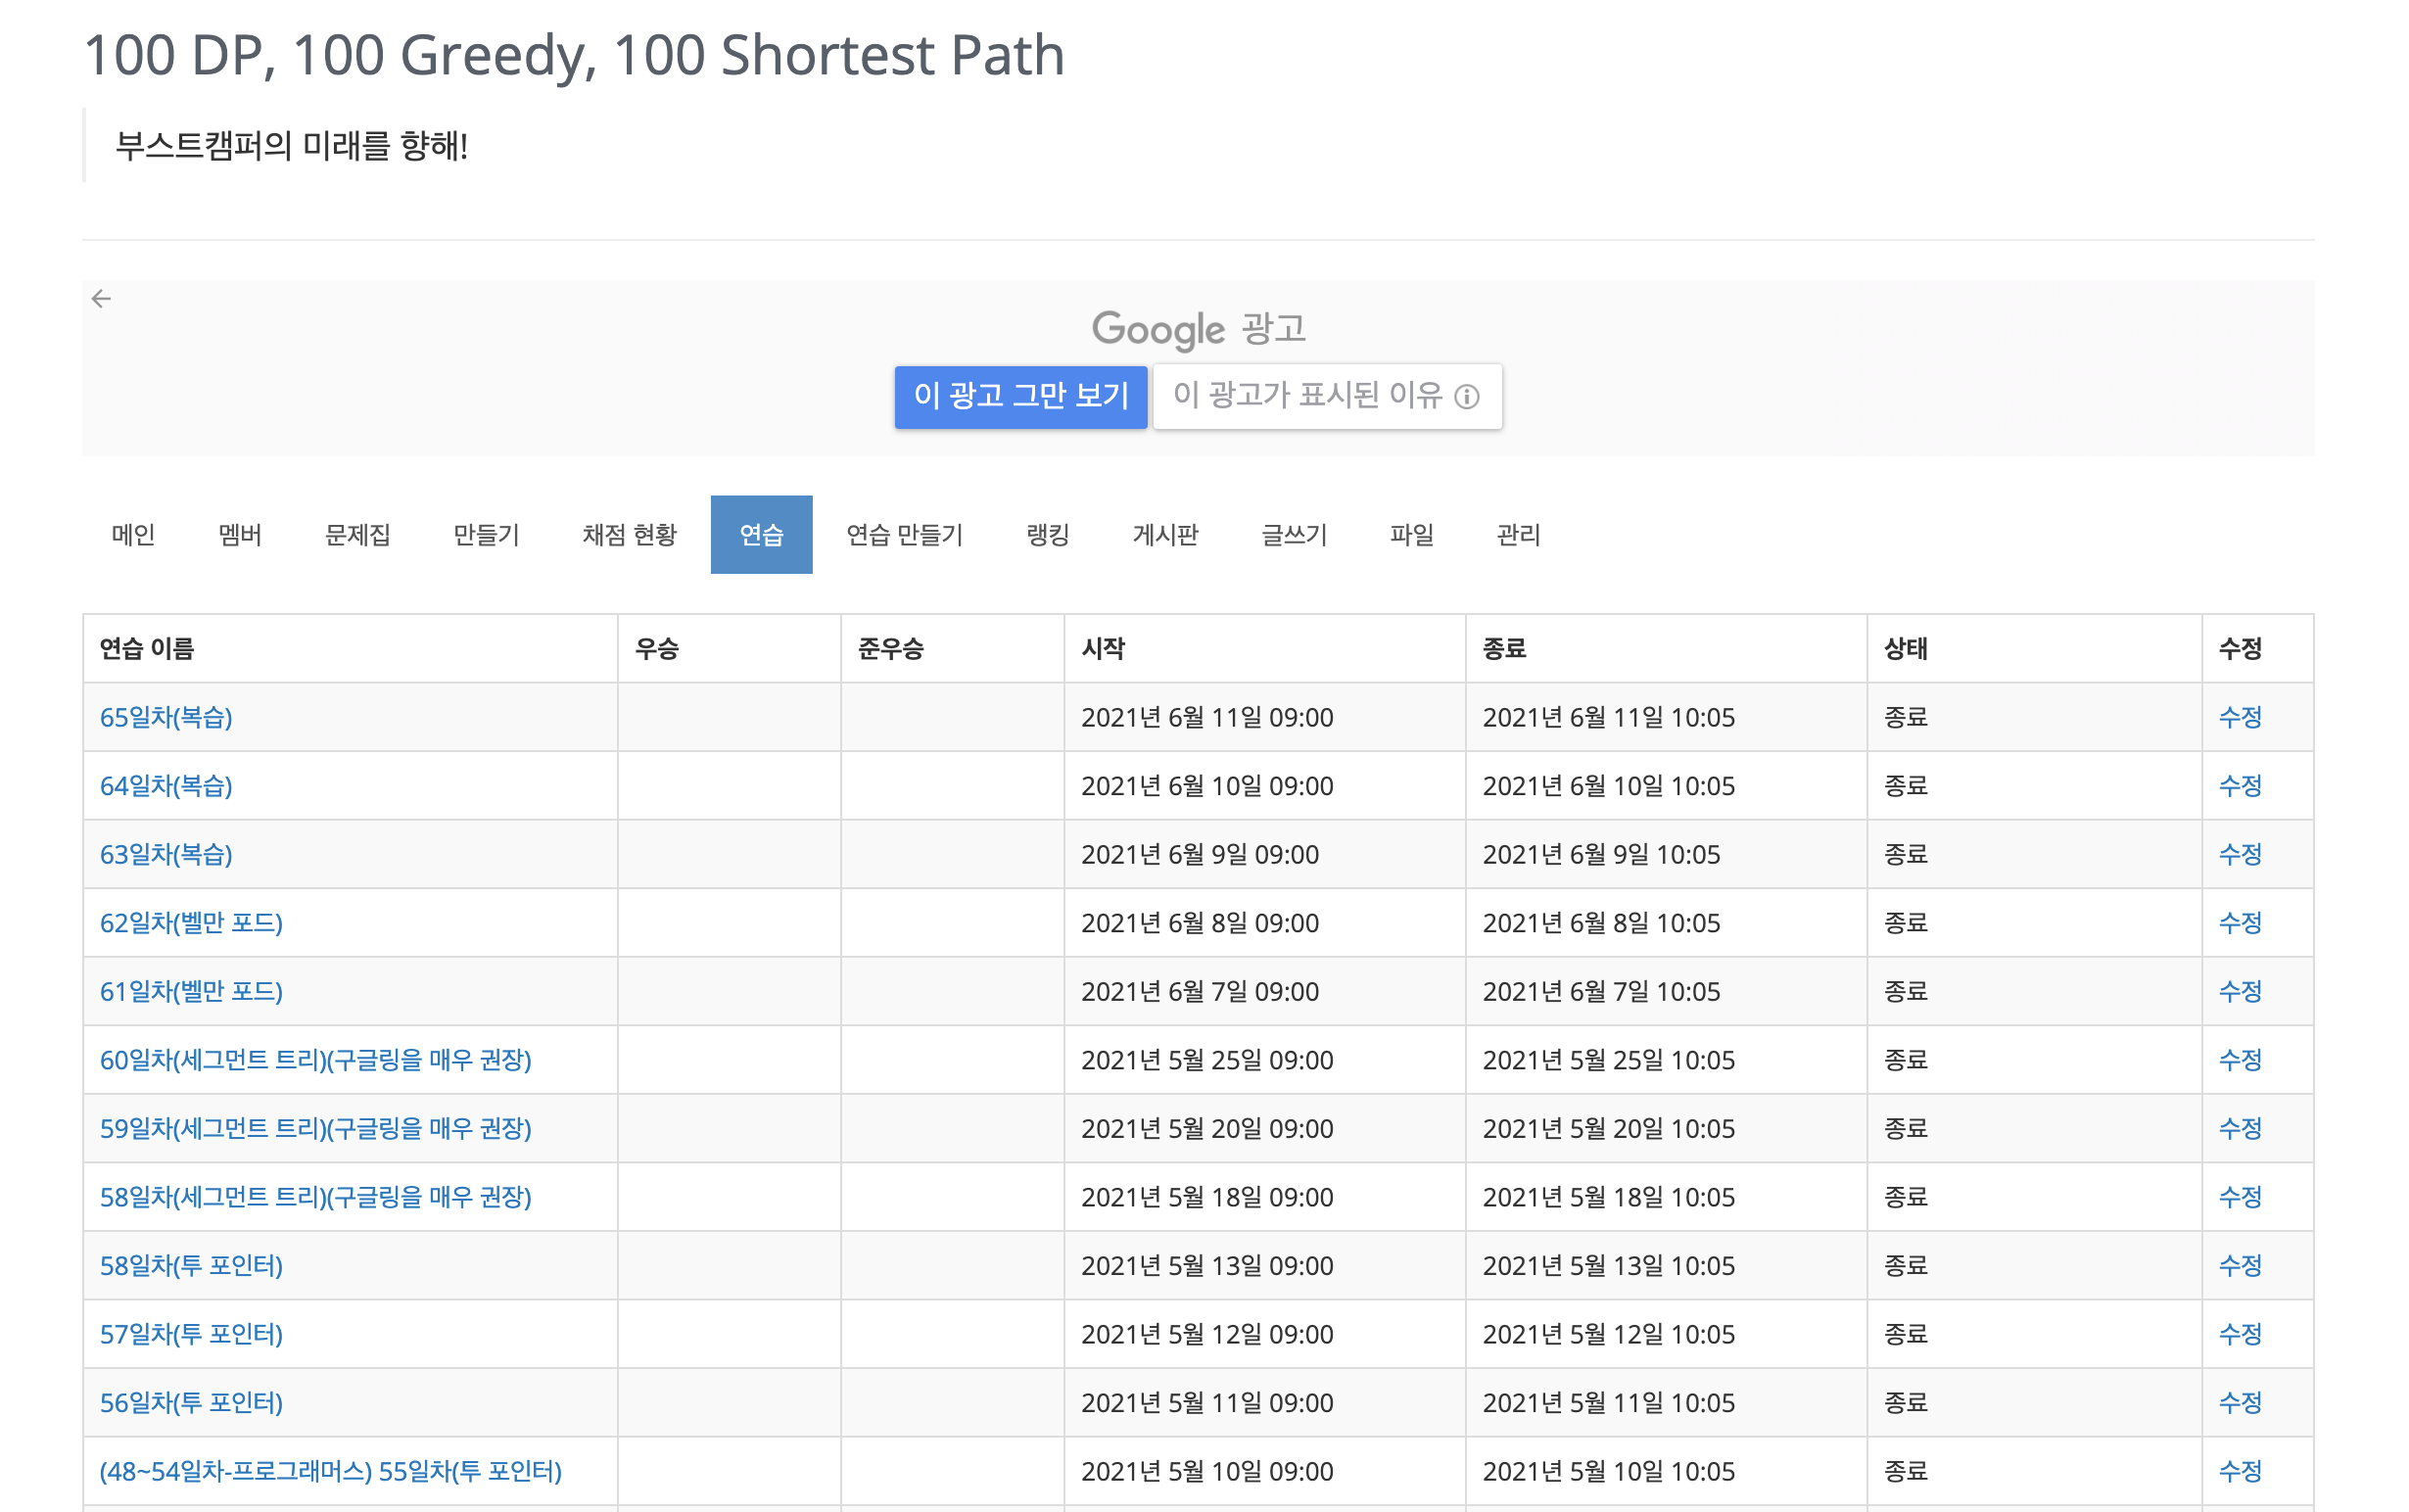Open (48~54일차-프로그래머스) 55일차 link
Image resolution: width=2409 pixels, height=1512 pixels.
[330, 1471]
